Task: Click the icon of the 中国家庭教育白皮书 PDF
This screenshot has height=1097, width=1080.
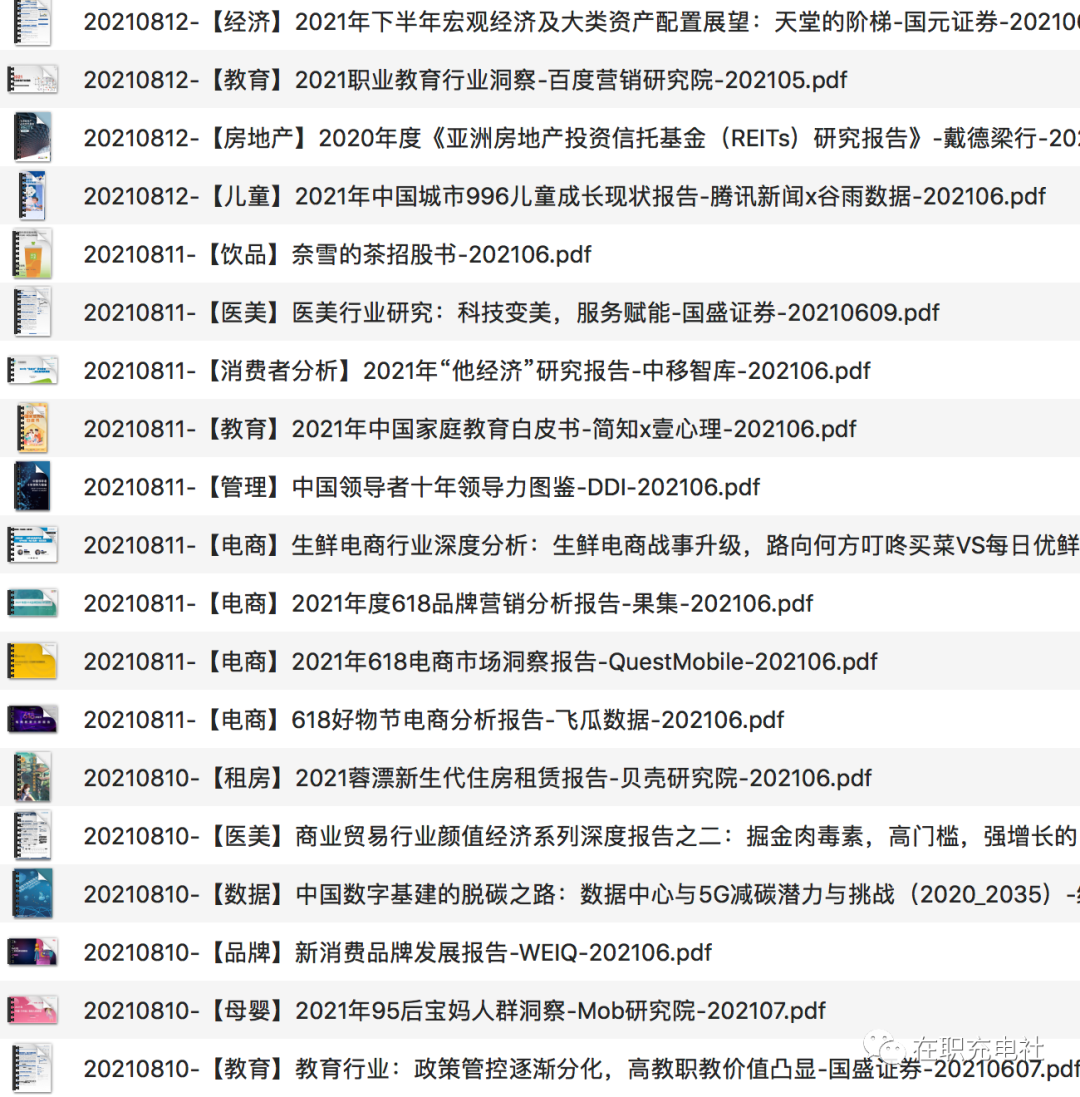Action: (x=32, y=428)
